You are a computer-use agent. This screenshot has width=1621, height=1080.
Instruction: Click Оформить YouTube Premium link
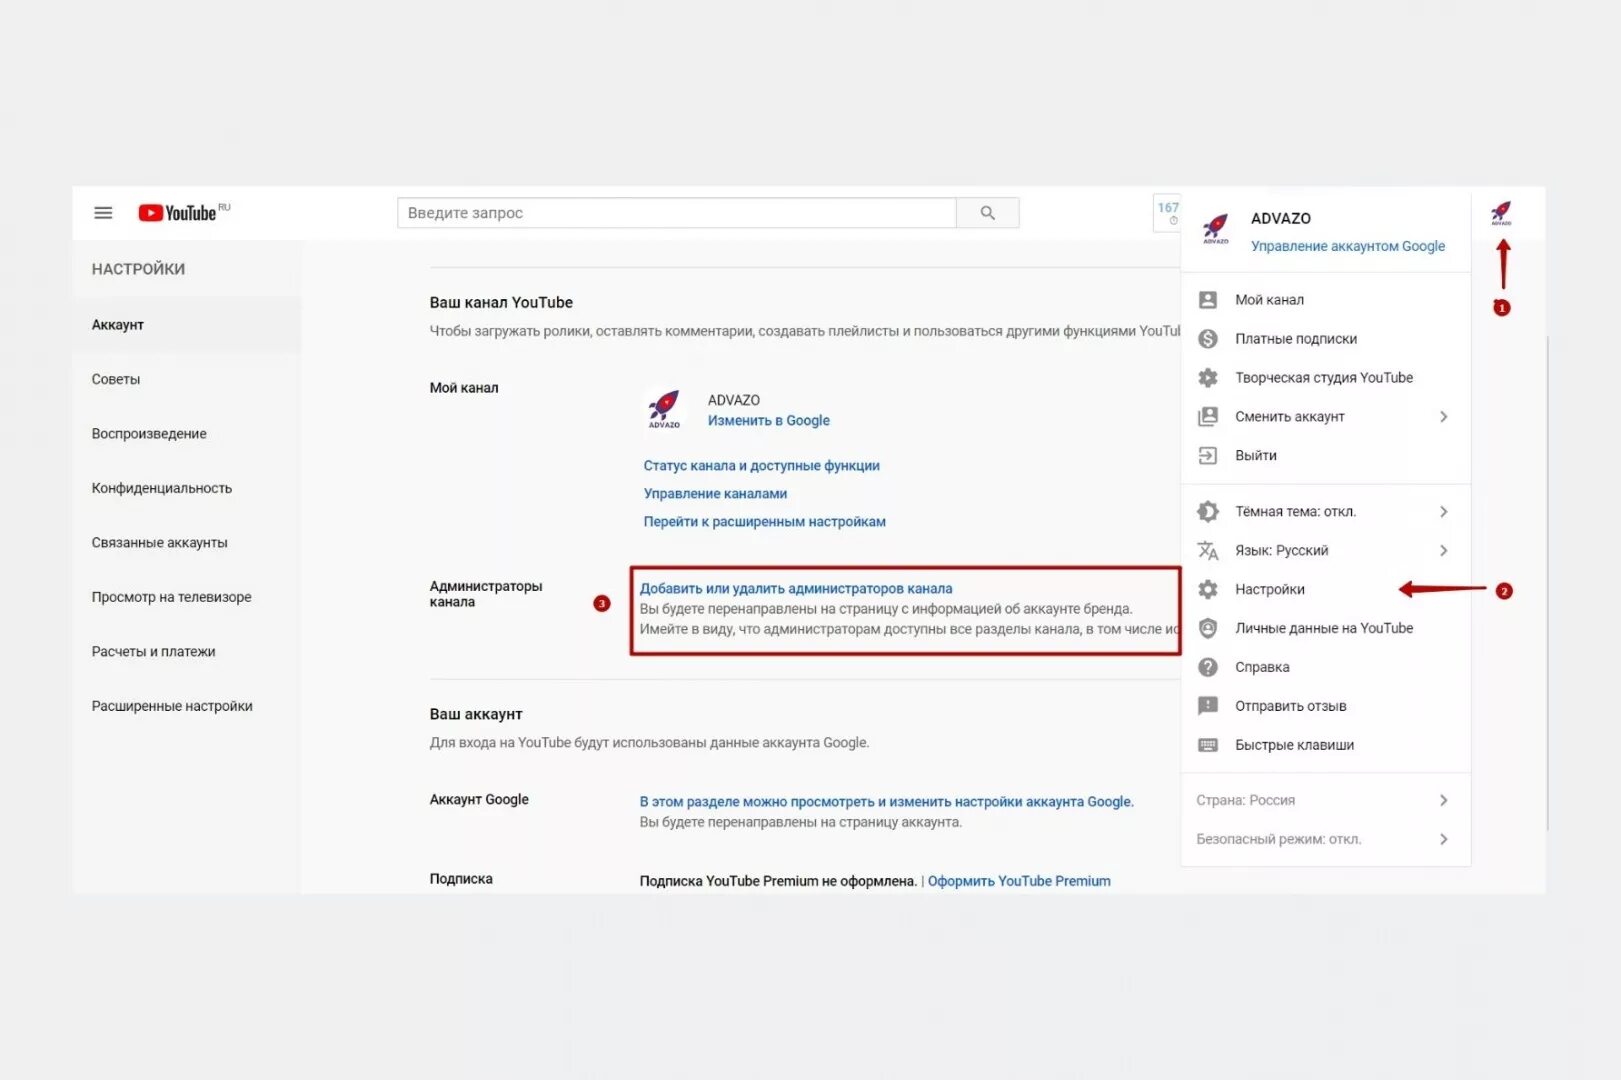[1019, 881]
